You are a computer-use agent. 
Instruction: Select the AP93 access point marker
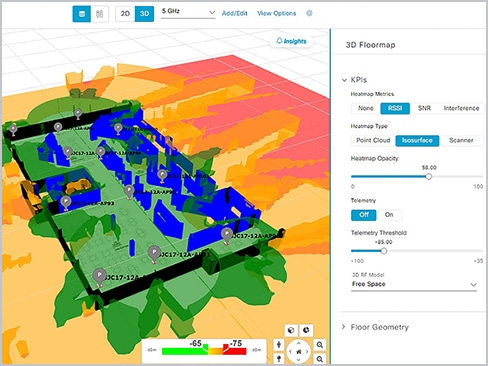(x=66, y=203)
